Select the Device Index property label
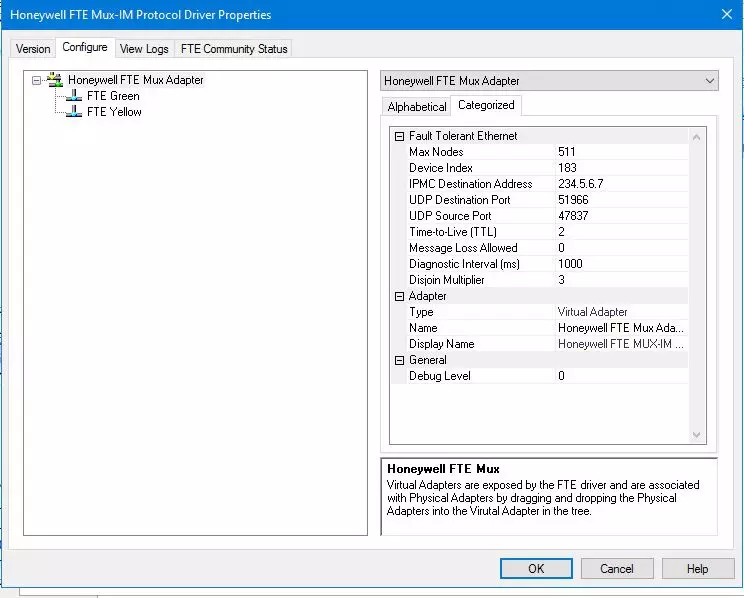Image resolution: width=744 pixels, height=598 pixels. pyautogui.click(x=441, y=168)
